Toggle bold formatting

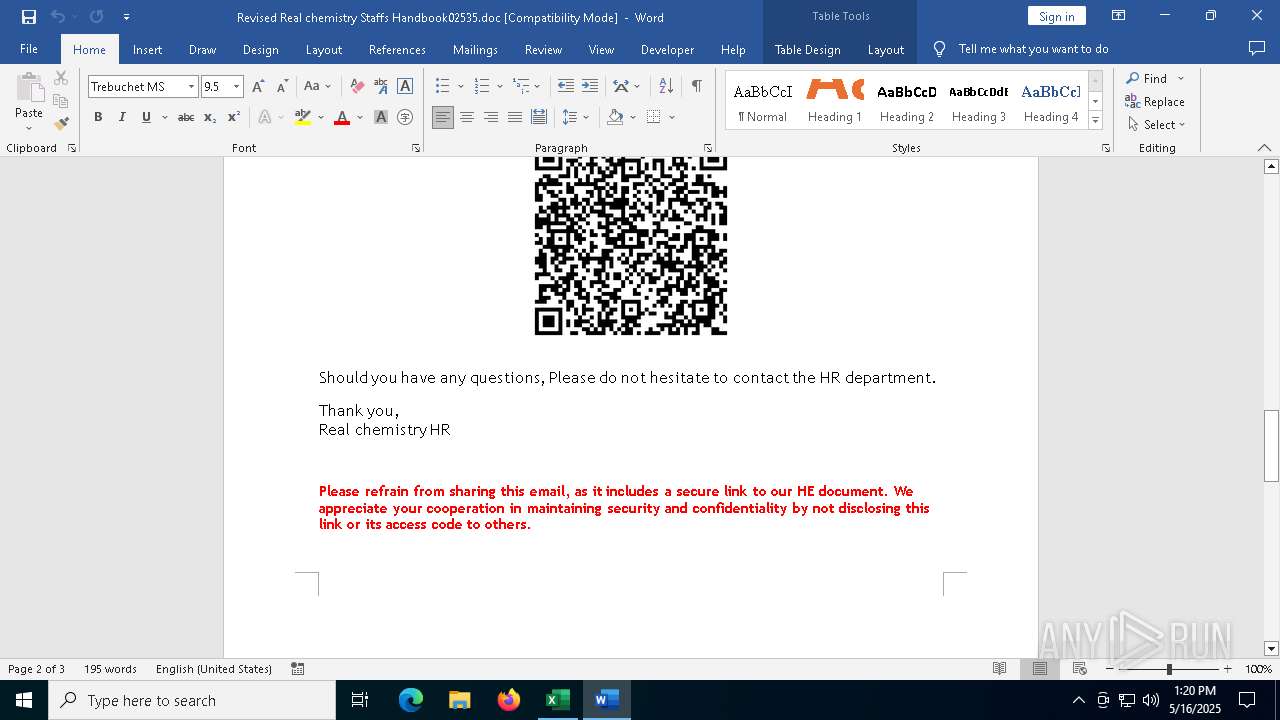tap(98, 117)
